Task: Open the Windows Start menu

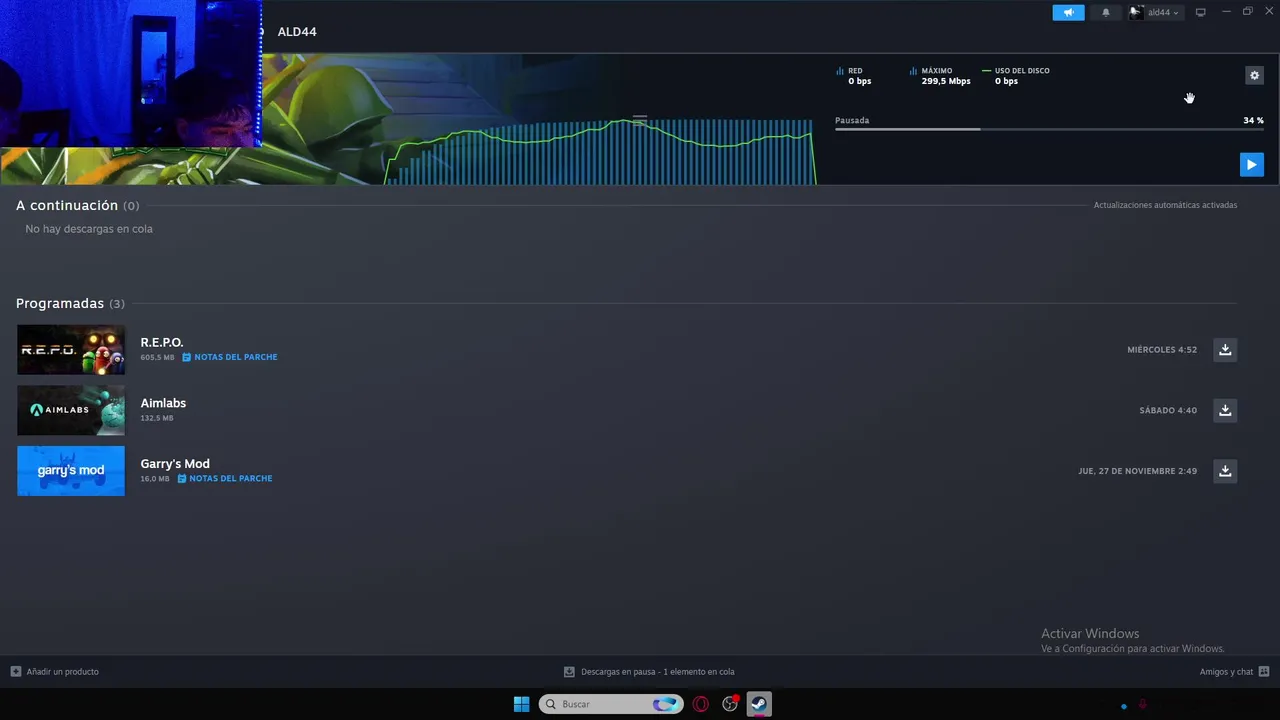Action: click(521, 704)
